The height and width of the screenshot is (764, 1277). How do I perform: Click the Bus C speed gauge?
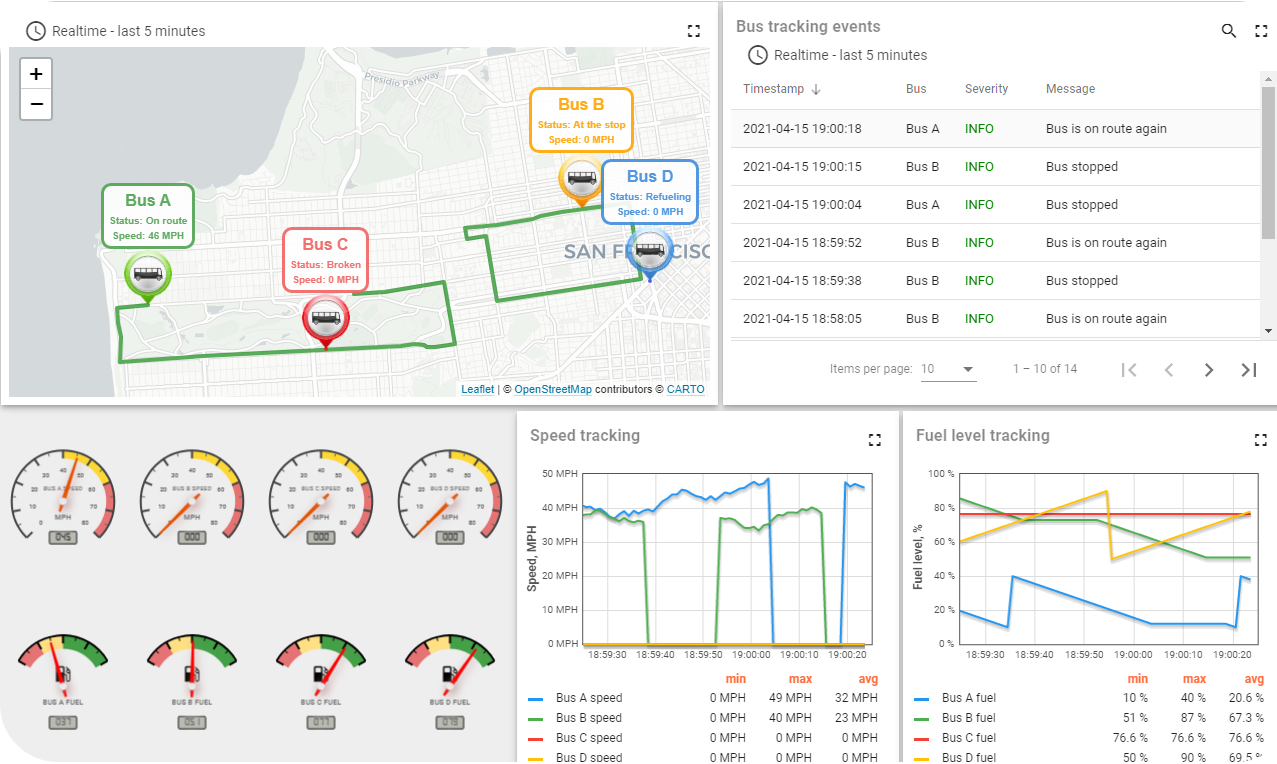(x=321, y=497)
